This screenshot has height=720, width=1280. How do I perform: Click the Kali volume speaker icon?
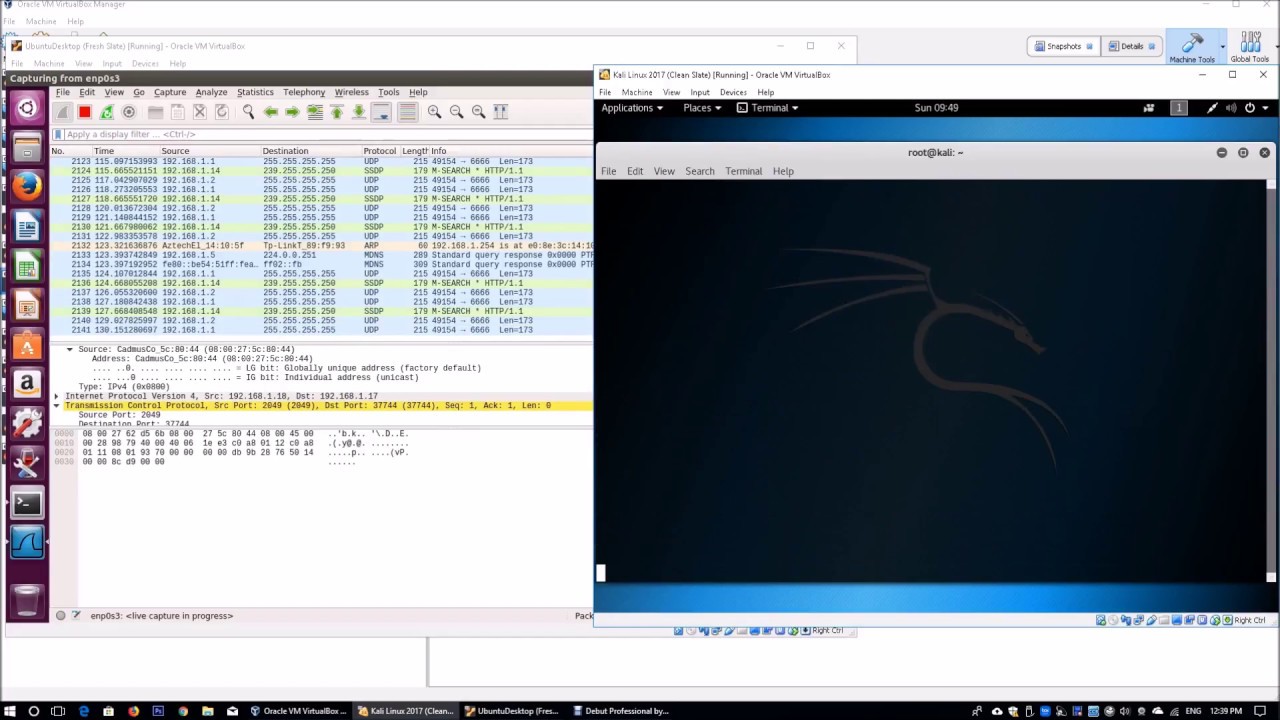[x=1231, y=108]
